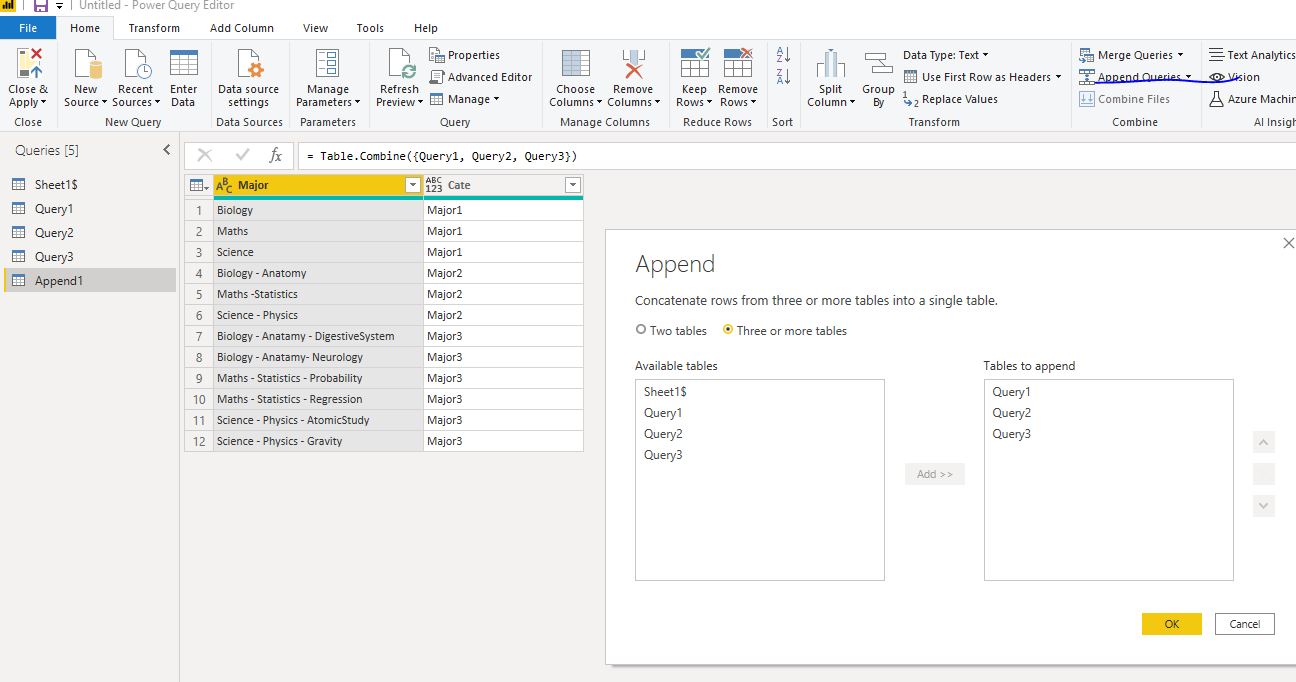Click the Remove Columns icon
This screenshot has height=682, width=1296.
633,63
